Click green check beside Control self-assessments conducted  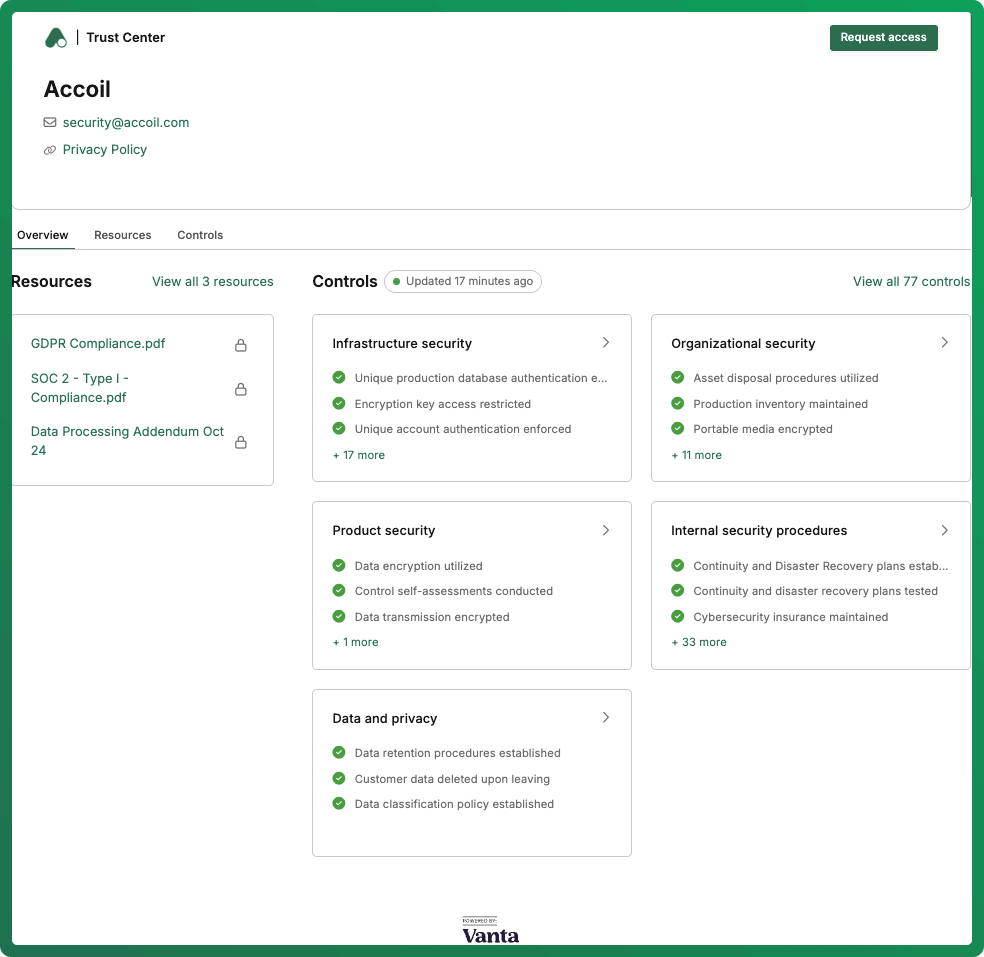pyautogui.click(x=339, y=590)
